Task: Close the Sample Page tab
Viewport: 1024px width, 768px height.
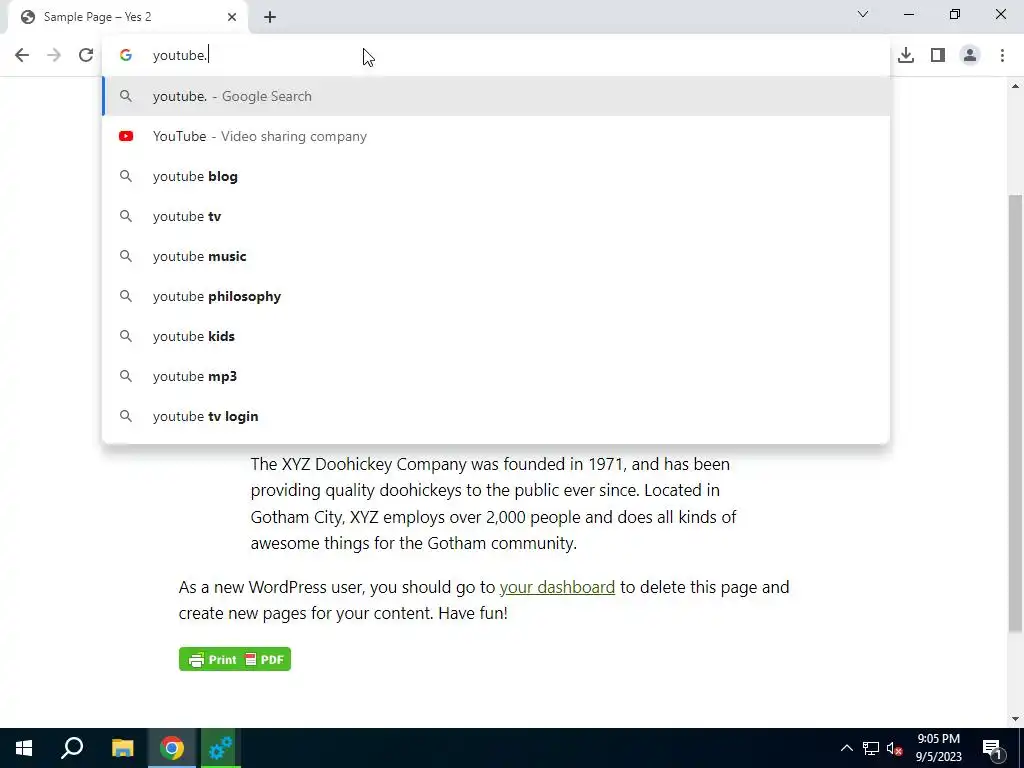Action: point(232,17)
